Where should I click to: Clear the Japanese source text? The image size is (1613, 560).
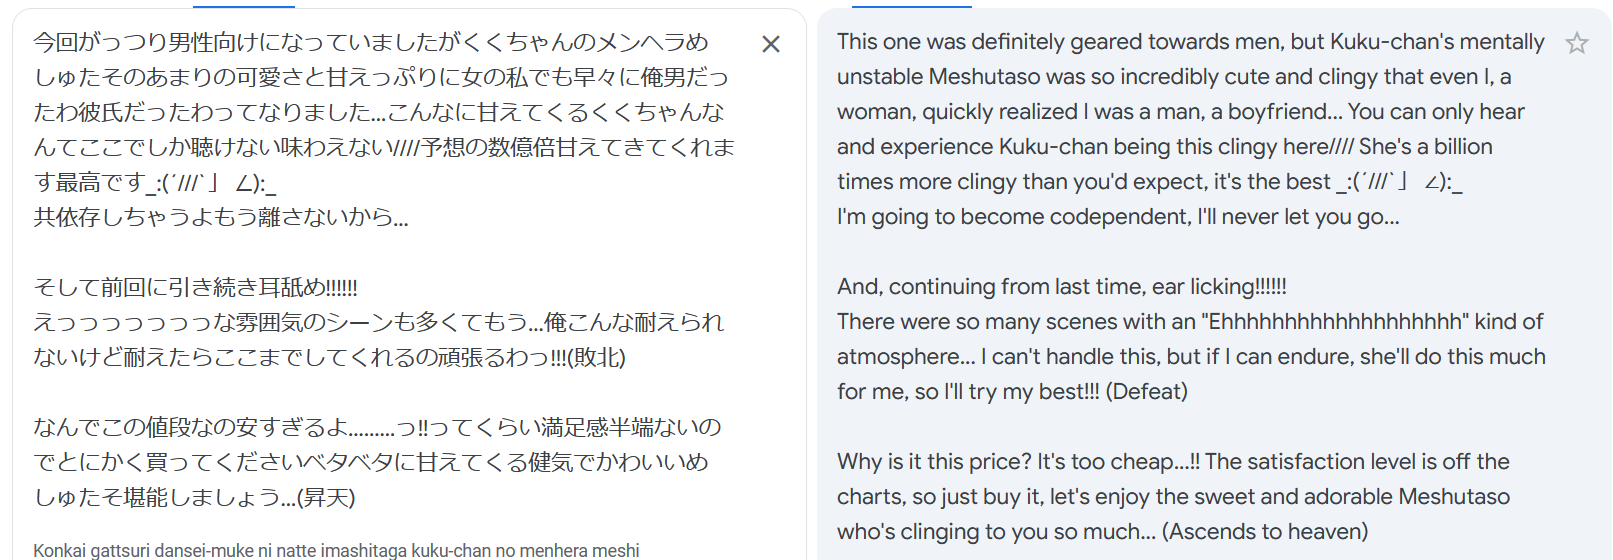(x=771, y=44)
